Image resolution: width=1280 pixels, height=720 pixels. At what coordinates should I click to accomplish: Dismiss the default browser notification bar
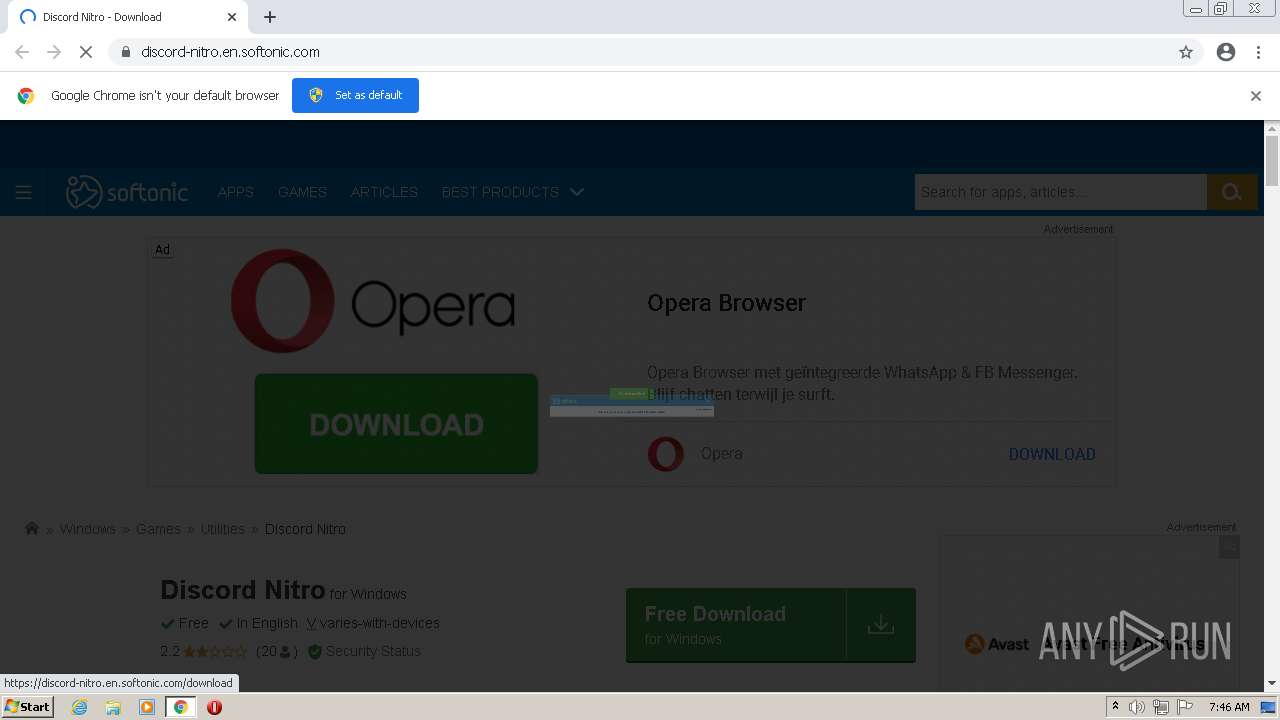(x=1256, y=96)
